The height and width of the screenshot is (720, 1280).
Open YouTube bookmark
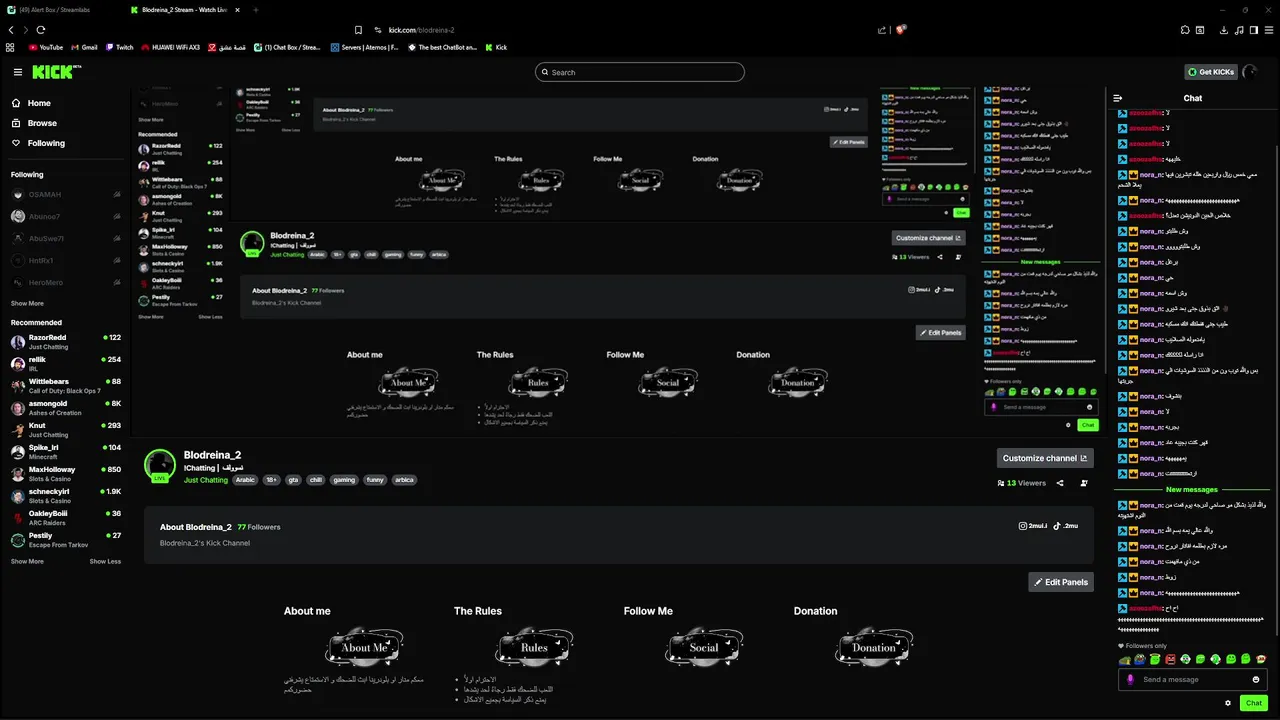46,47
